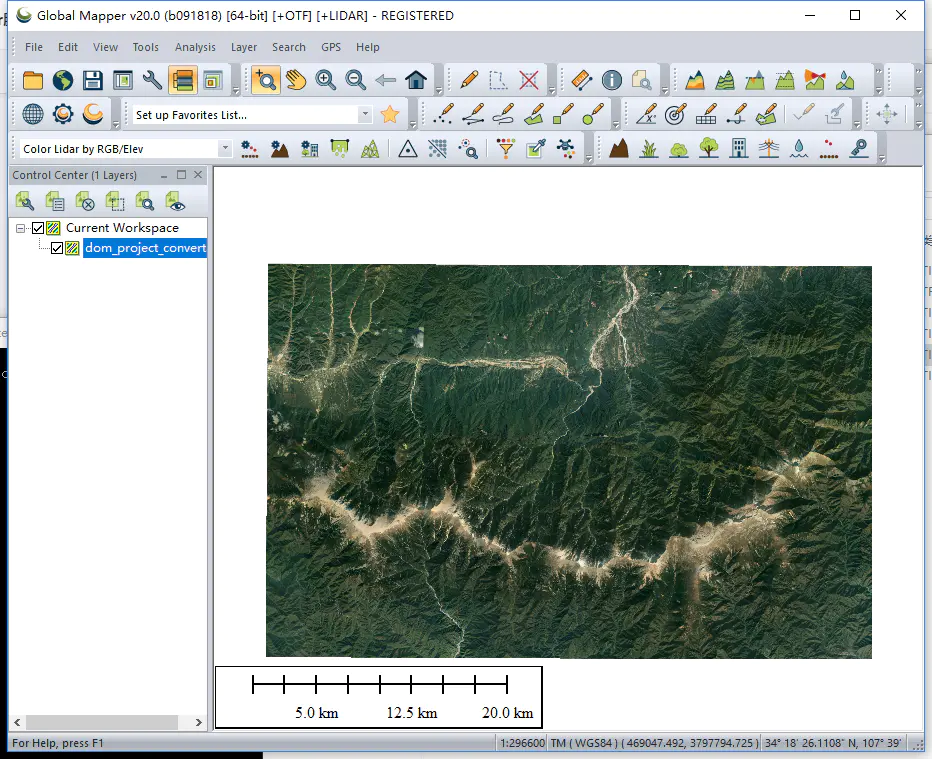The height and width of the screenshot is (759, 932).
Task: Open the Analysis menu
Action: click(x=195, y=47)
